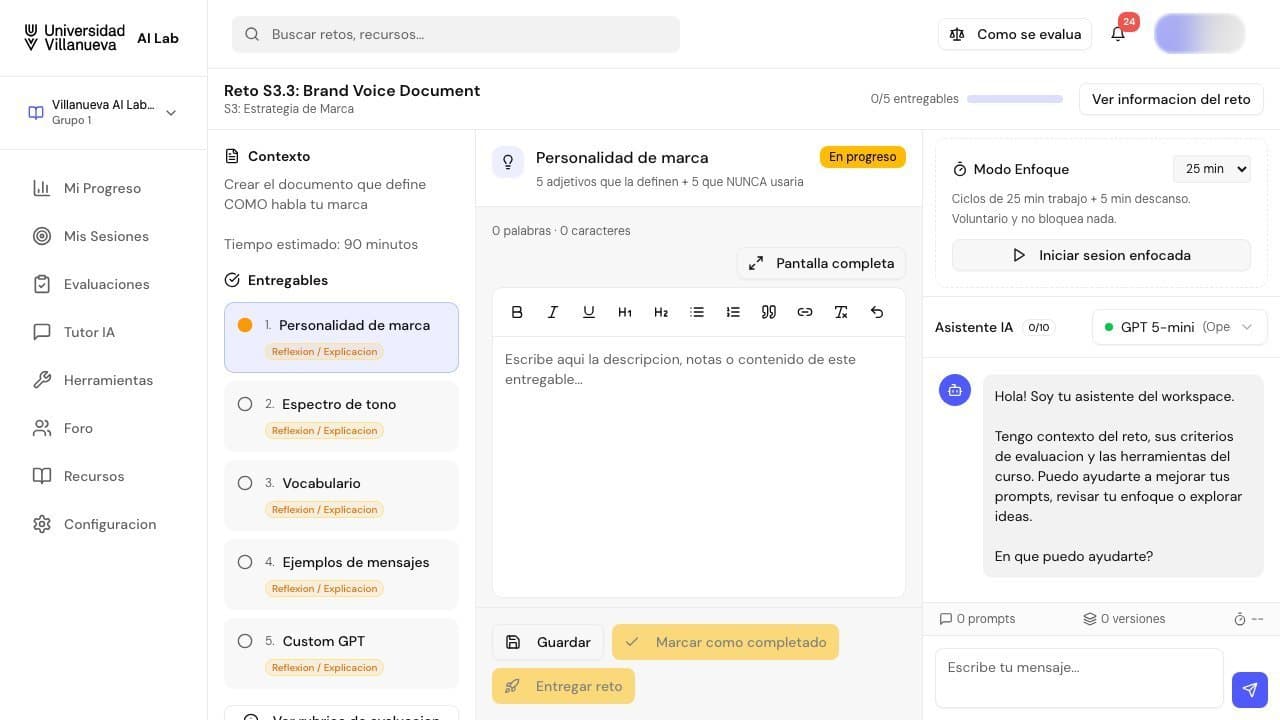
Task: Add blockquote using the quote icon
Action: (769, 312)
